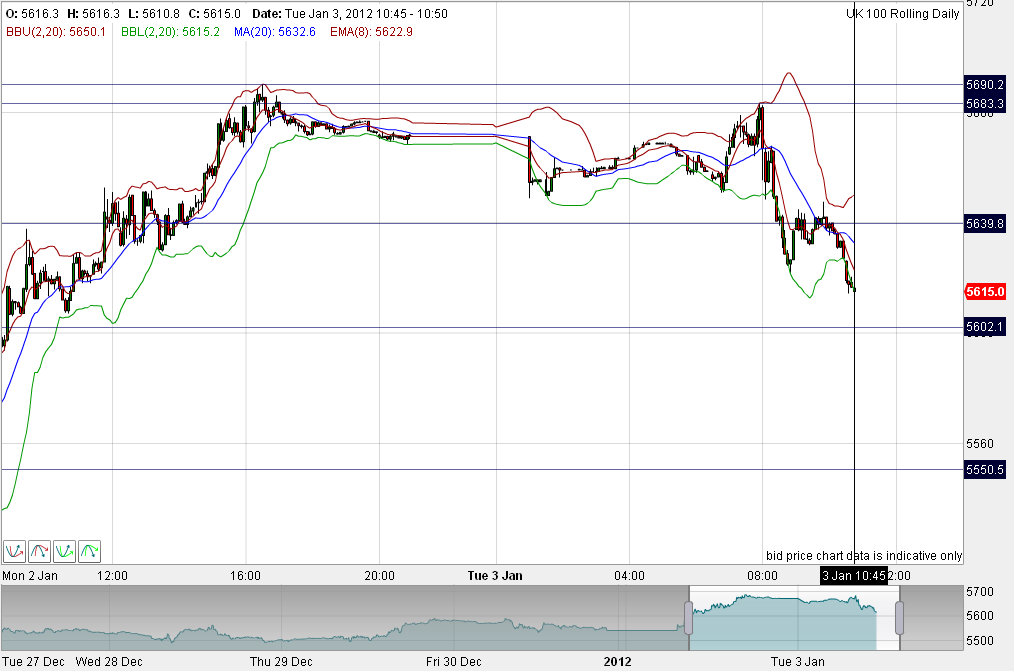Click the Mon 2 Jan axis label
The image size is (1014, 672).
[30, 575]
